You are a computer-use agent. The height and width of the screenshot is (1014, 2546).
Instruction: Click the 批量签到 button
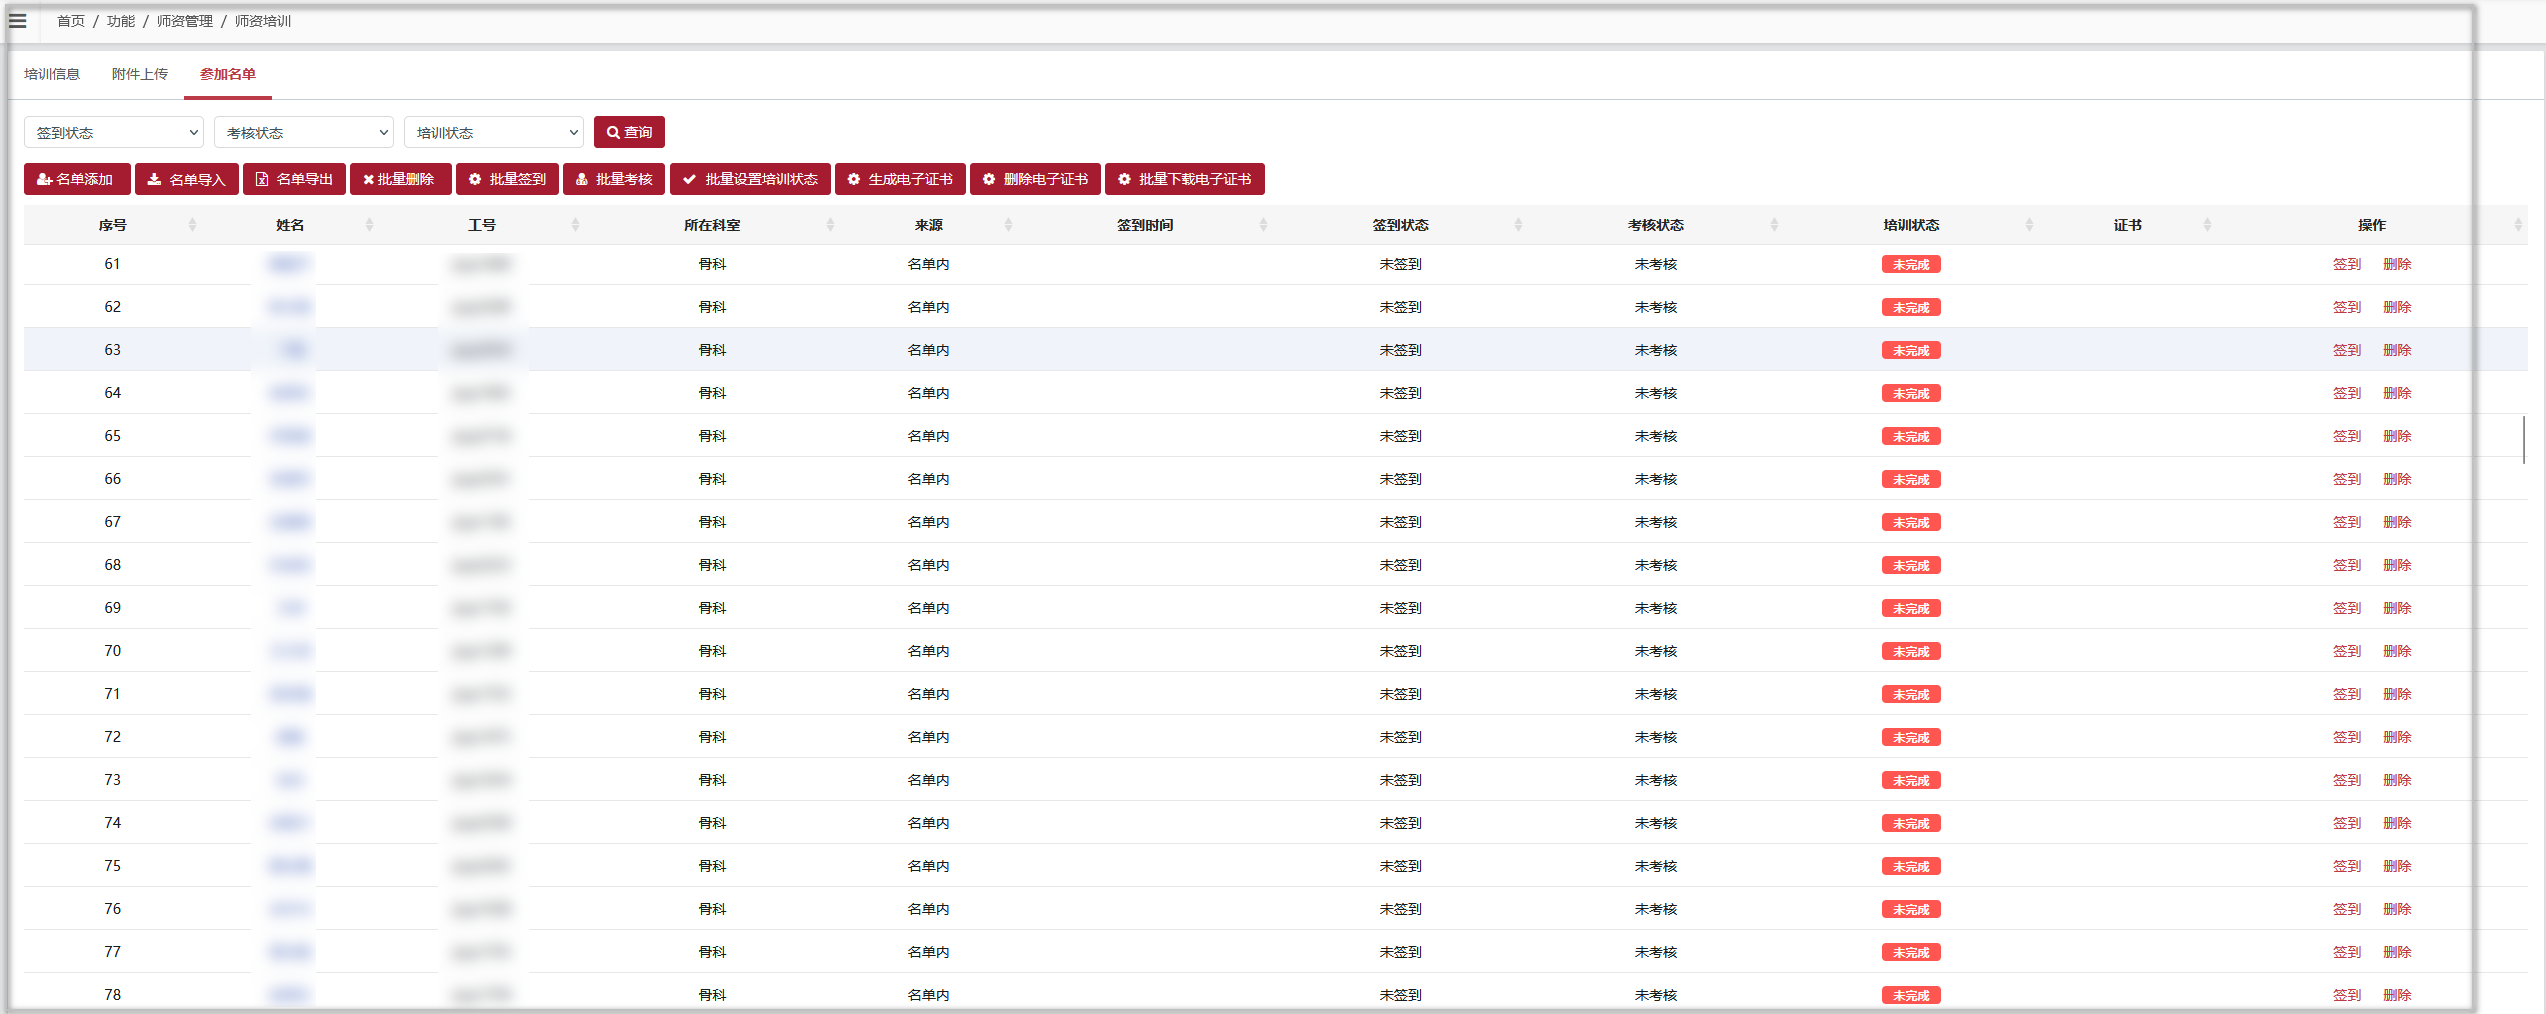507,179
